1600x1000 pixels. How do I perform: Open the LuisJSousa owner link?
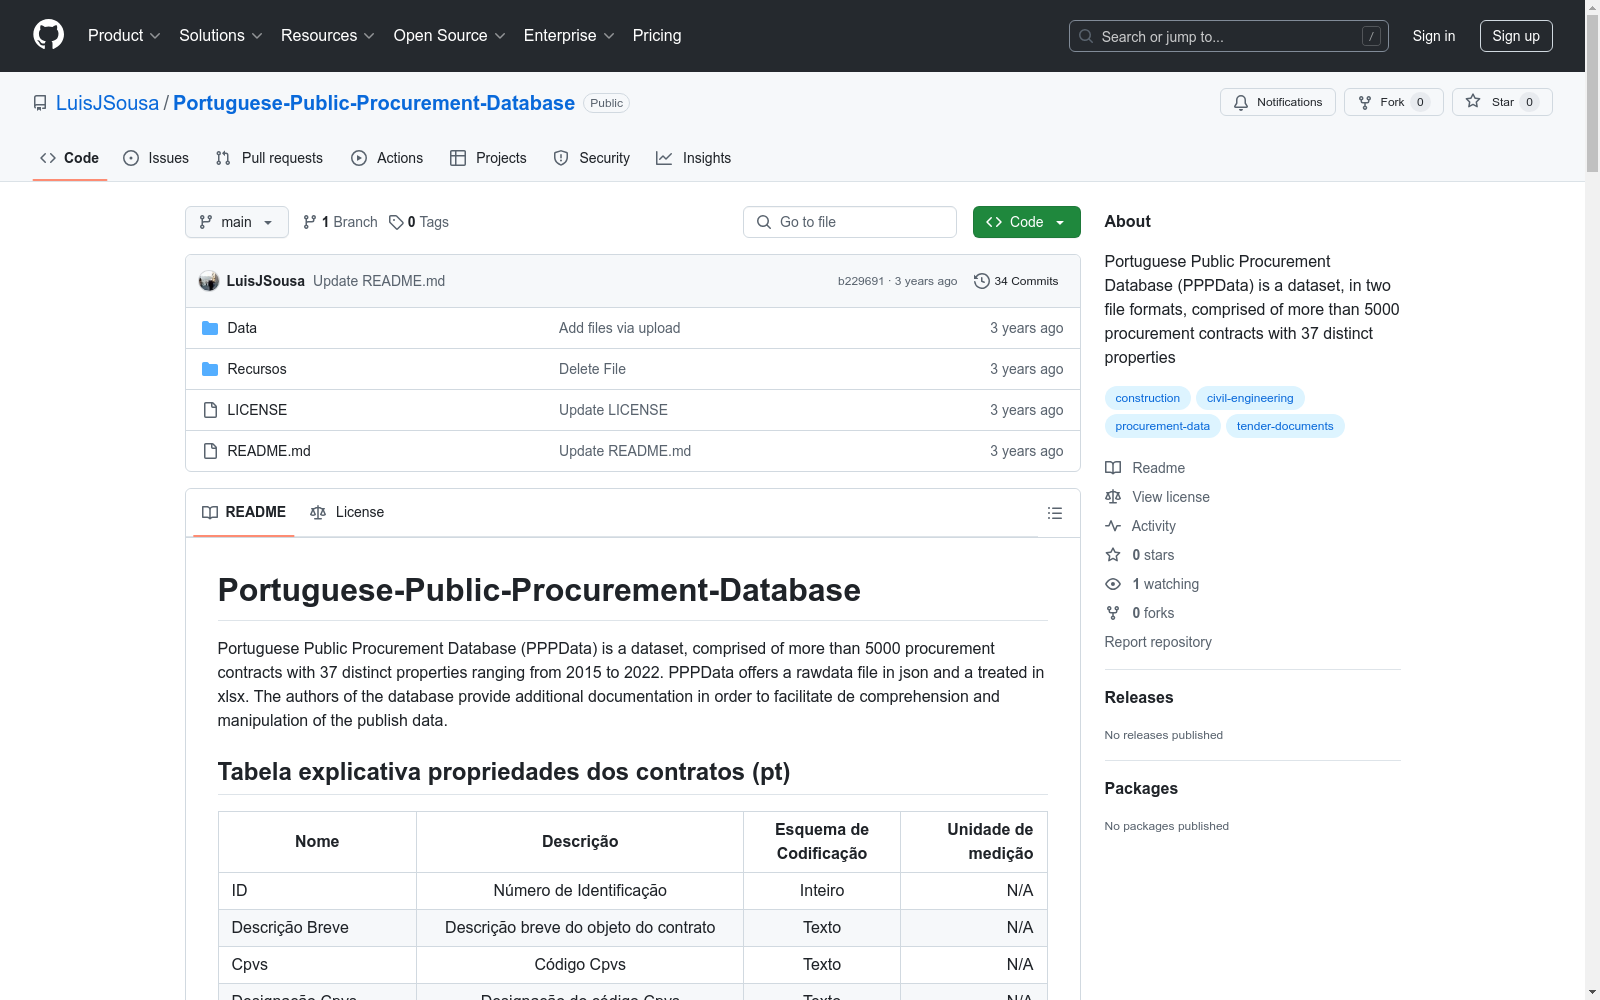click(x=107, y=103)
